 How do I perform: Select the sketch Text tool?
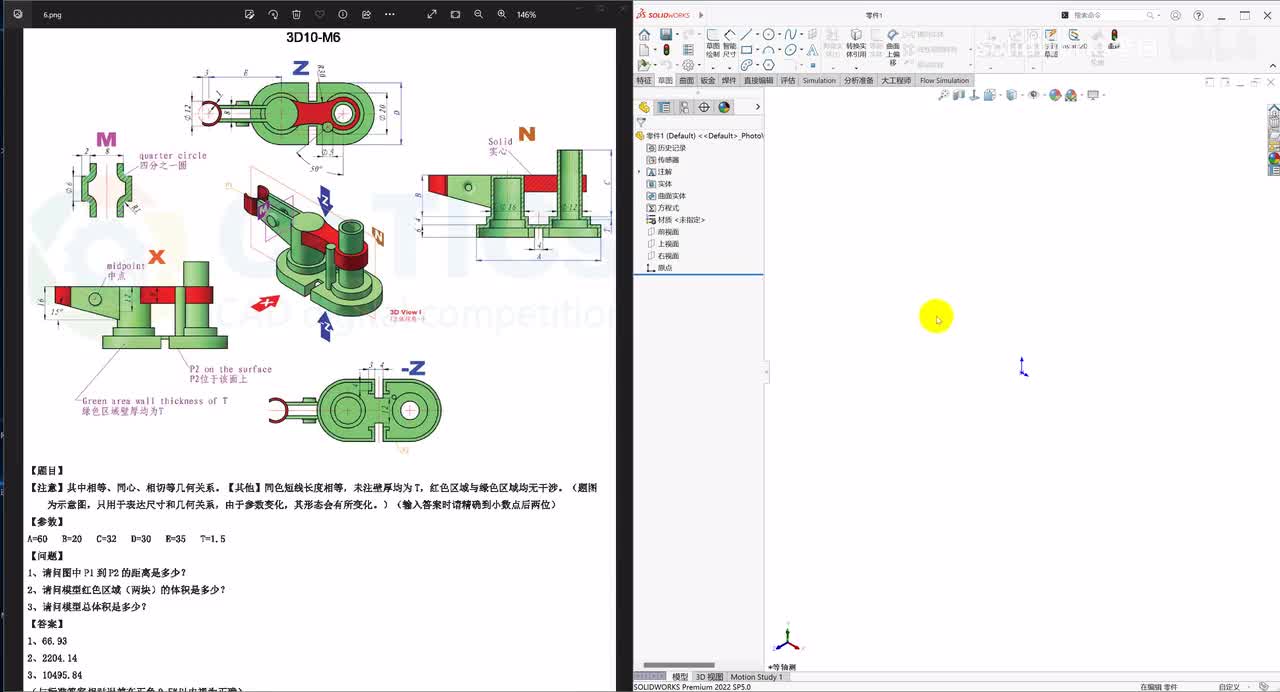point(812,49)
